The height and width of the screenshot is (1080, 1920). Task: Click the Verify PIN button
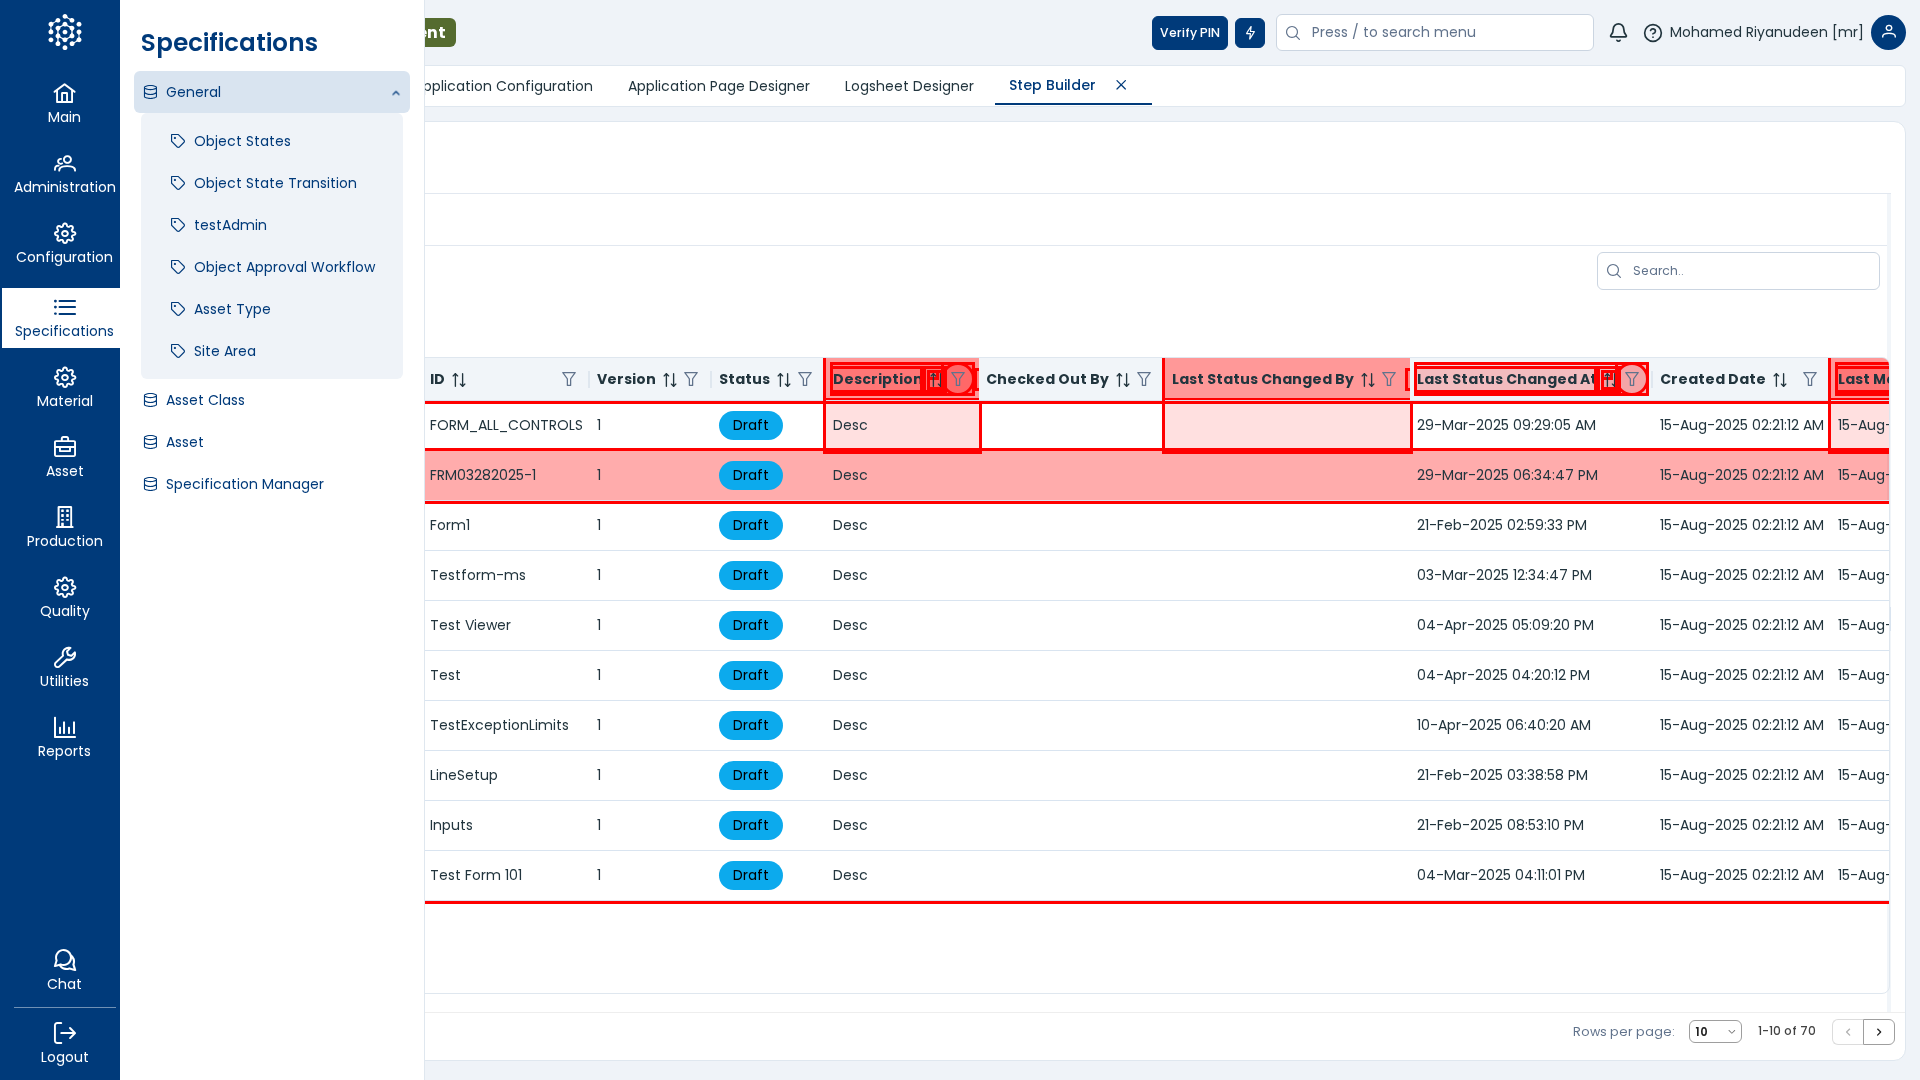pyautogui.click(x=1189, y=33)
